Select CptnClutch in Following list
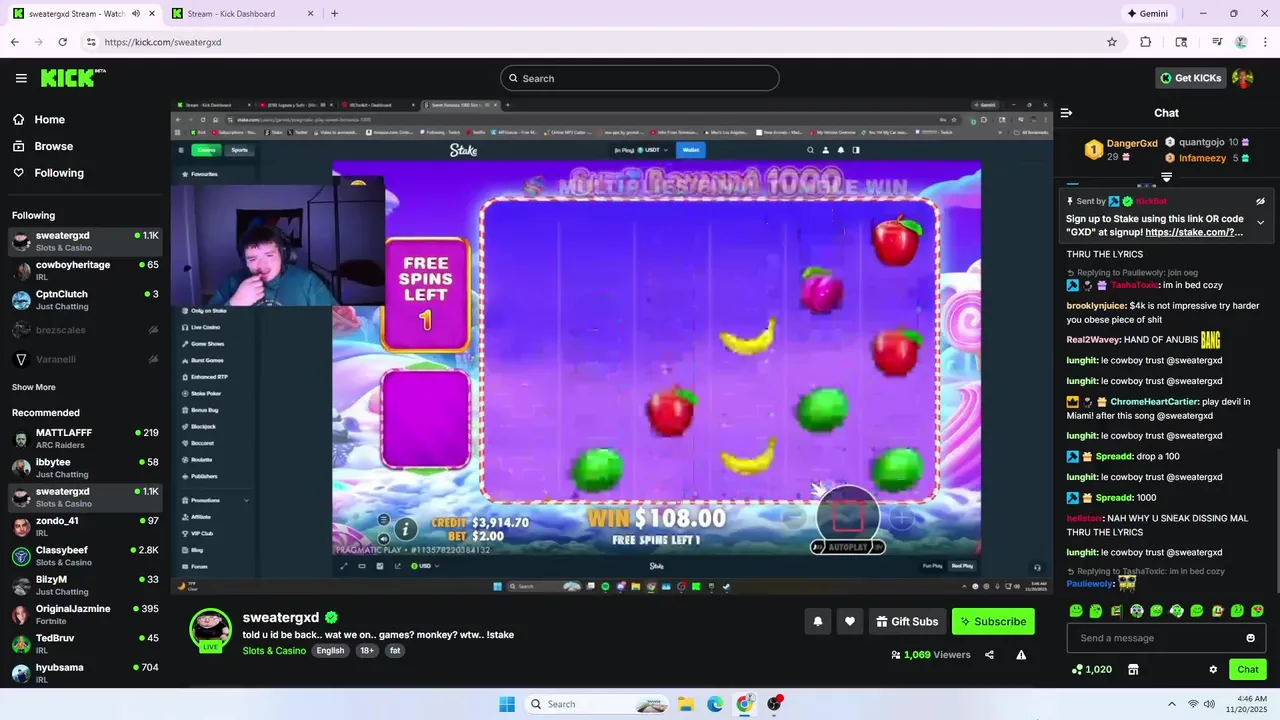 pos(85,300)
